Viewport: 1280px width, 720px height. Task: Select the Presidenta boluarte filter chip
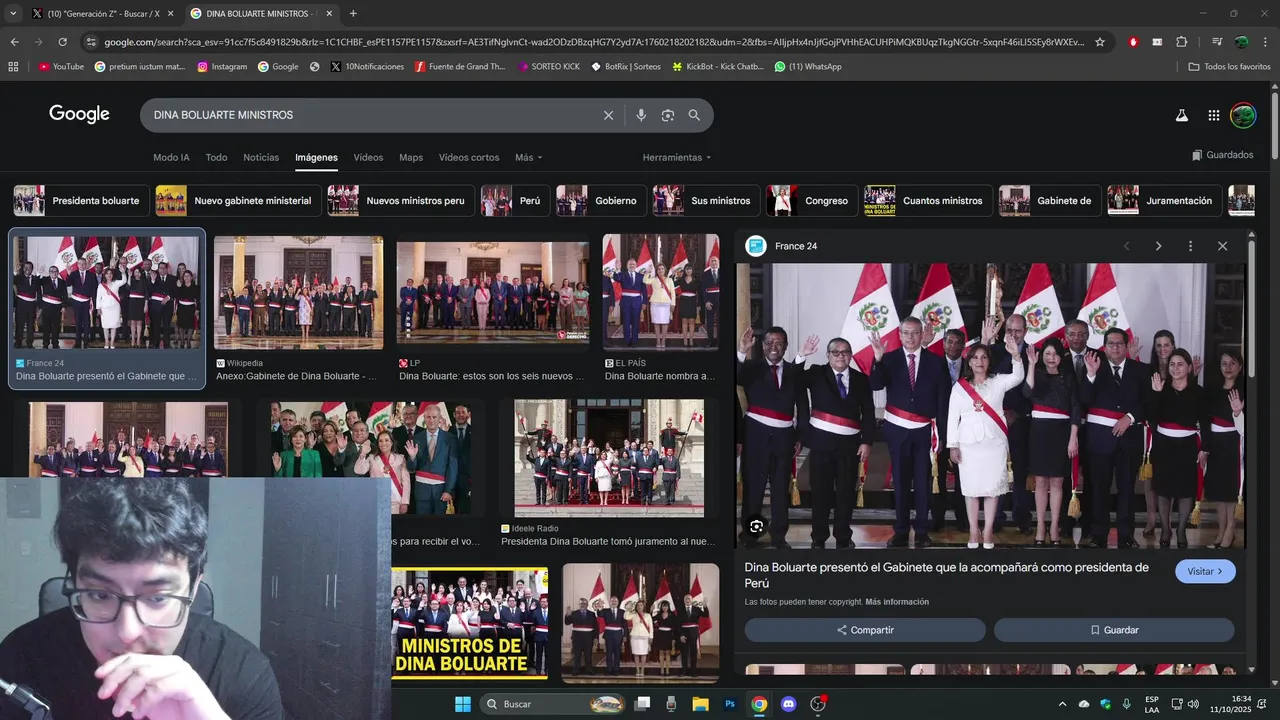(81, 200)
